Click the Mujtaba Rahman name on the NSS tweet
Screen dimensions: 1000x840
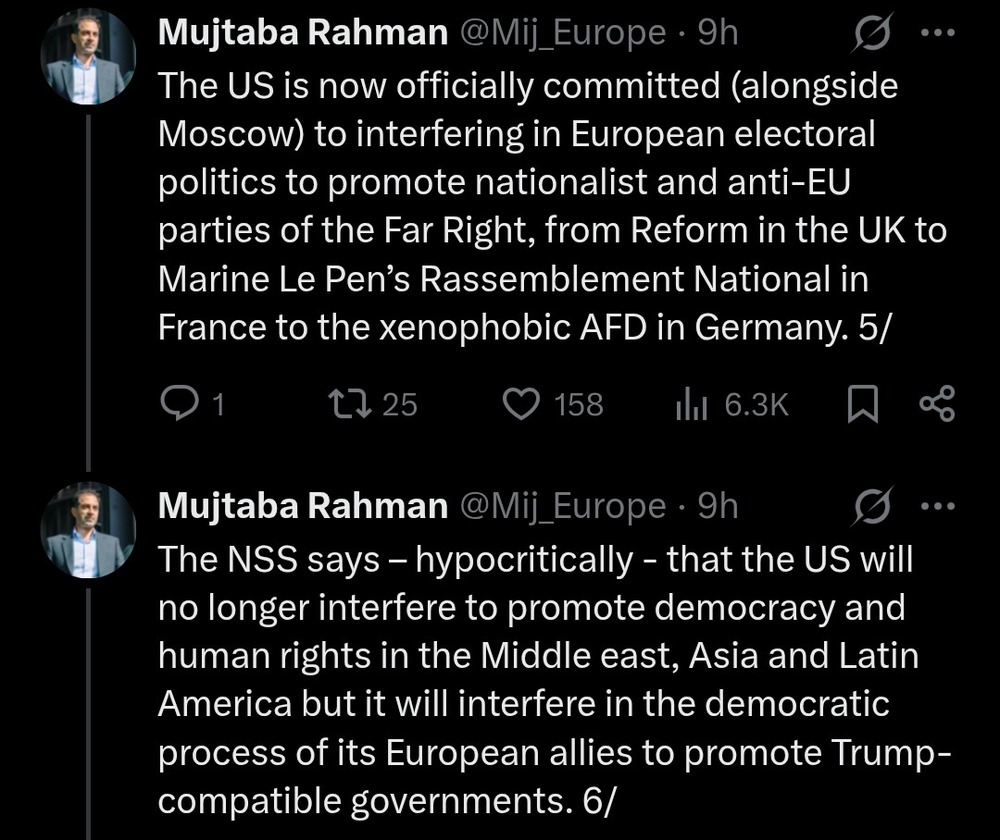[303, 507]
